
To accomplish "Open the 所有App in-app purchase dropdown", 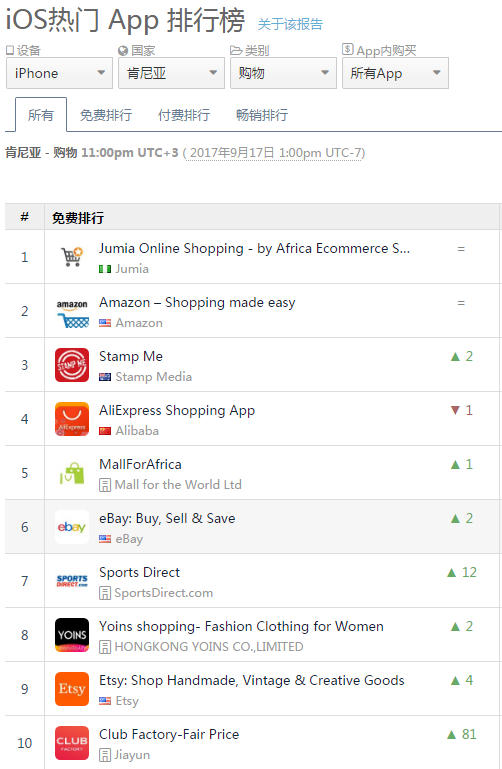I will (395, 73).
